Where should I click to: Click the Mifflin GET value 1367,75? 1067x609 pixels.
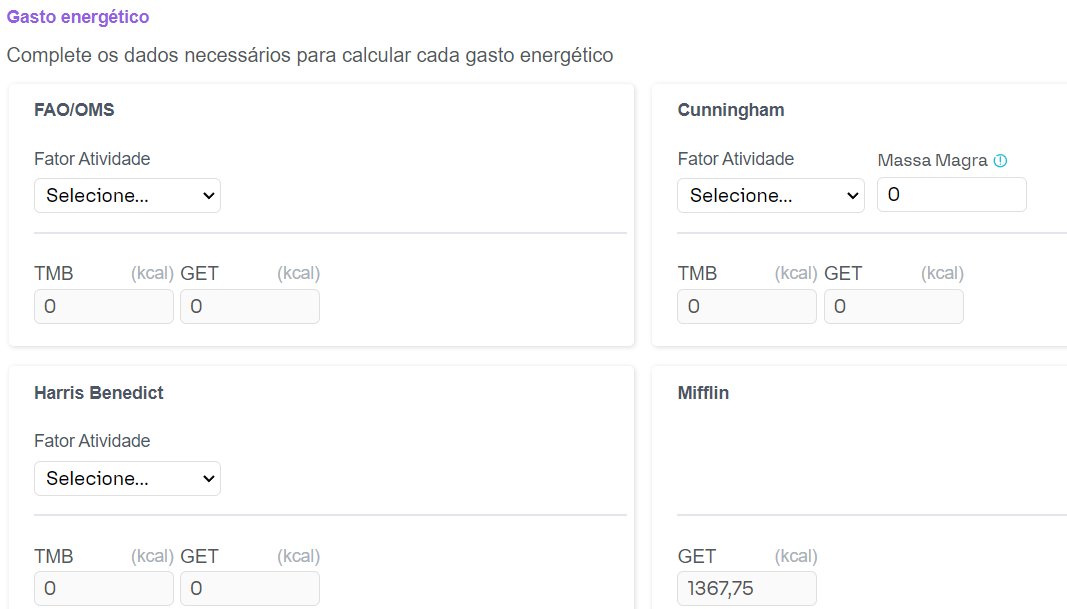click(747, 589)
